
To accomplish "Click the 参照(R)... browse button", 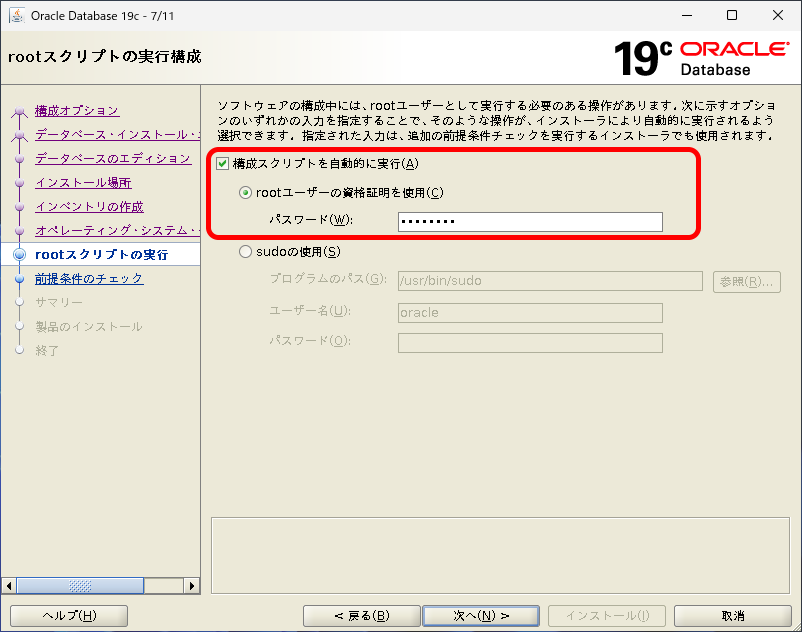I will tap(747, 282).
